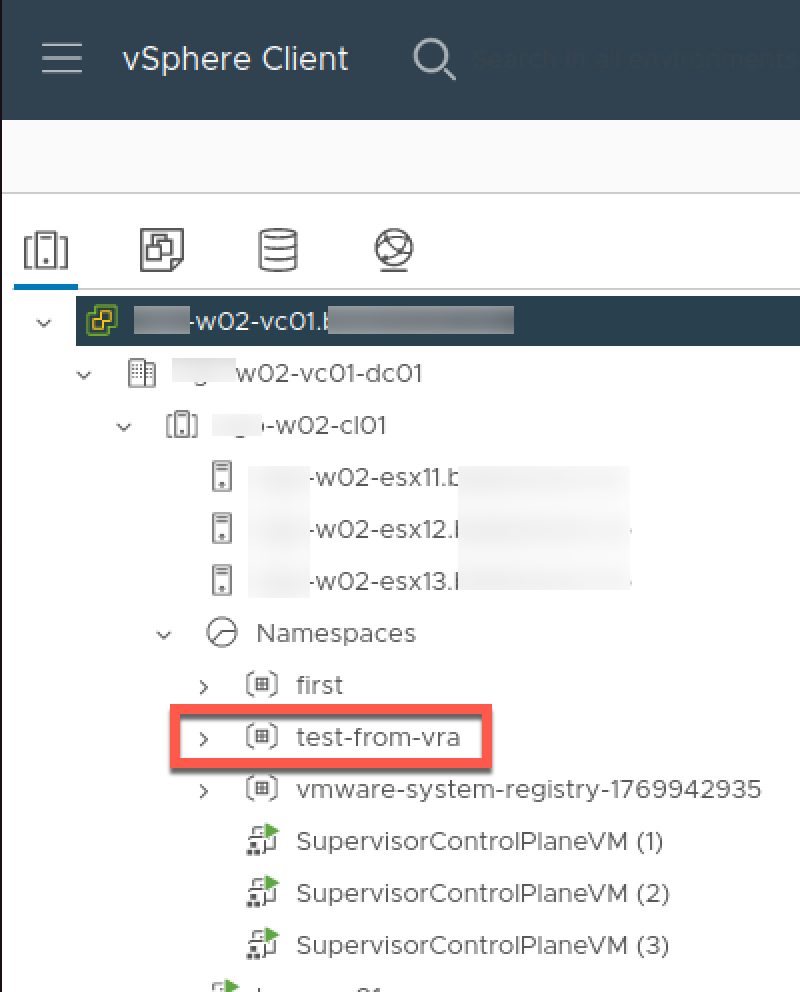800x992 pixels.
Task: Click the host icon for w02-esx12
Action: 222,528
